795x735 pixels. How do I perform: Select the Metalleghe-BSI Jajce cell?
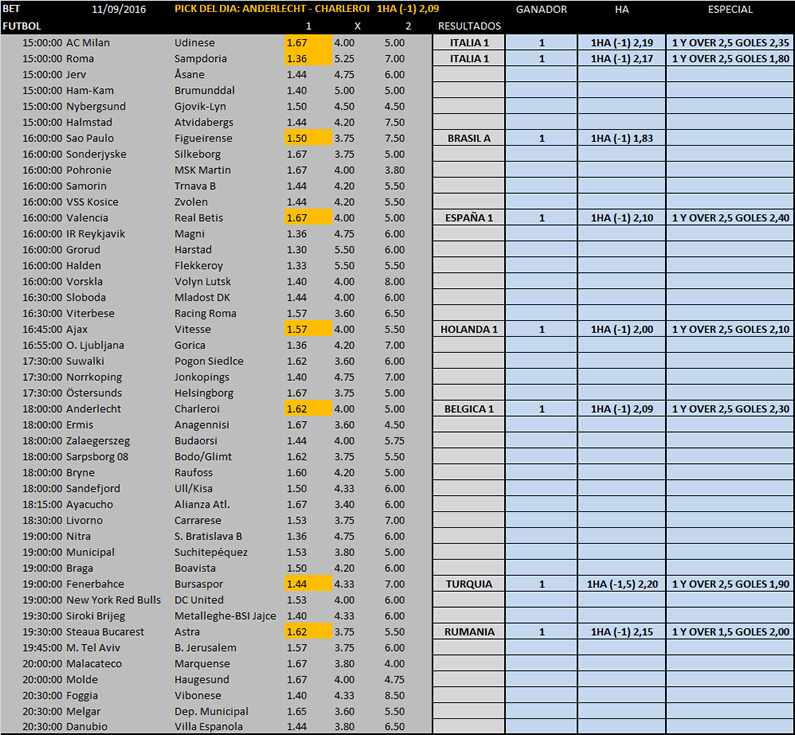pos(225,616)
